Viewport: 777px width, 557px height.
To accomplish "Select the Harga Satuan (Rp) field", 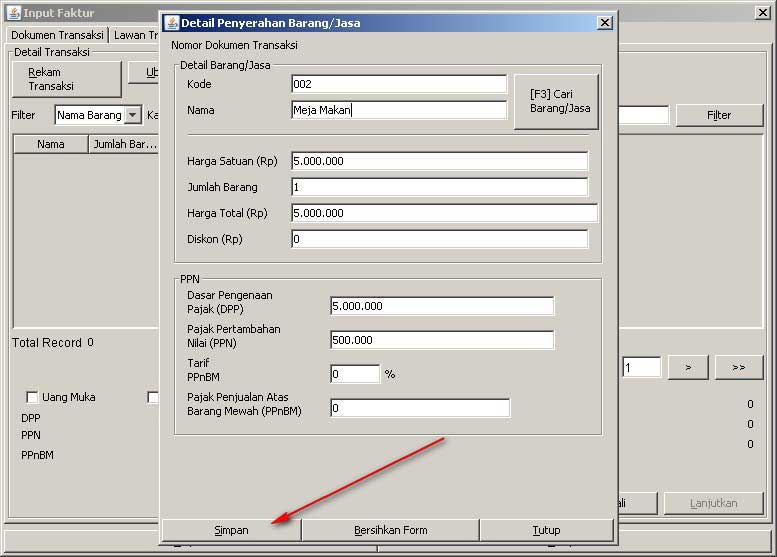I will coord(440,161).
